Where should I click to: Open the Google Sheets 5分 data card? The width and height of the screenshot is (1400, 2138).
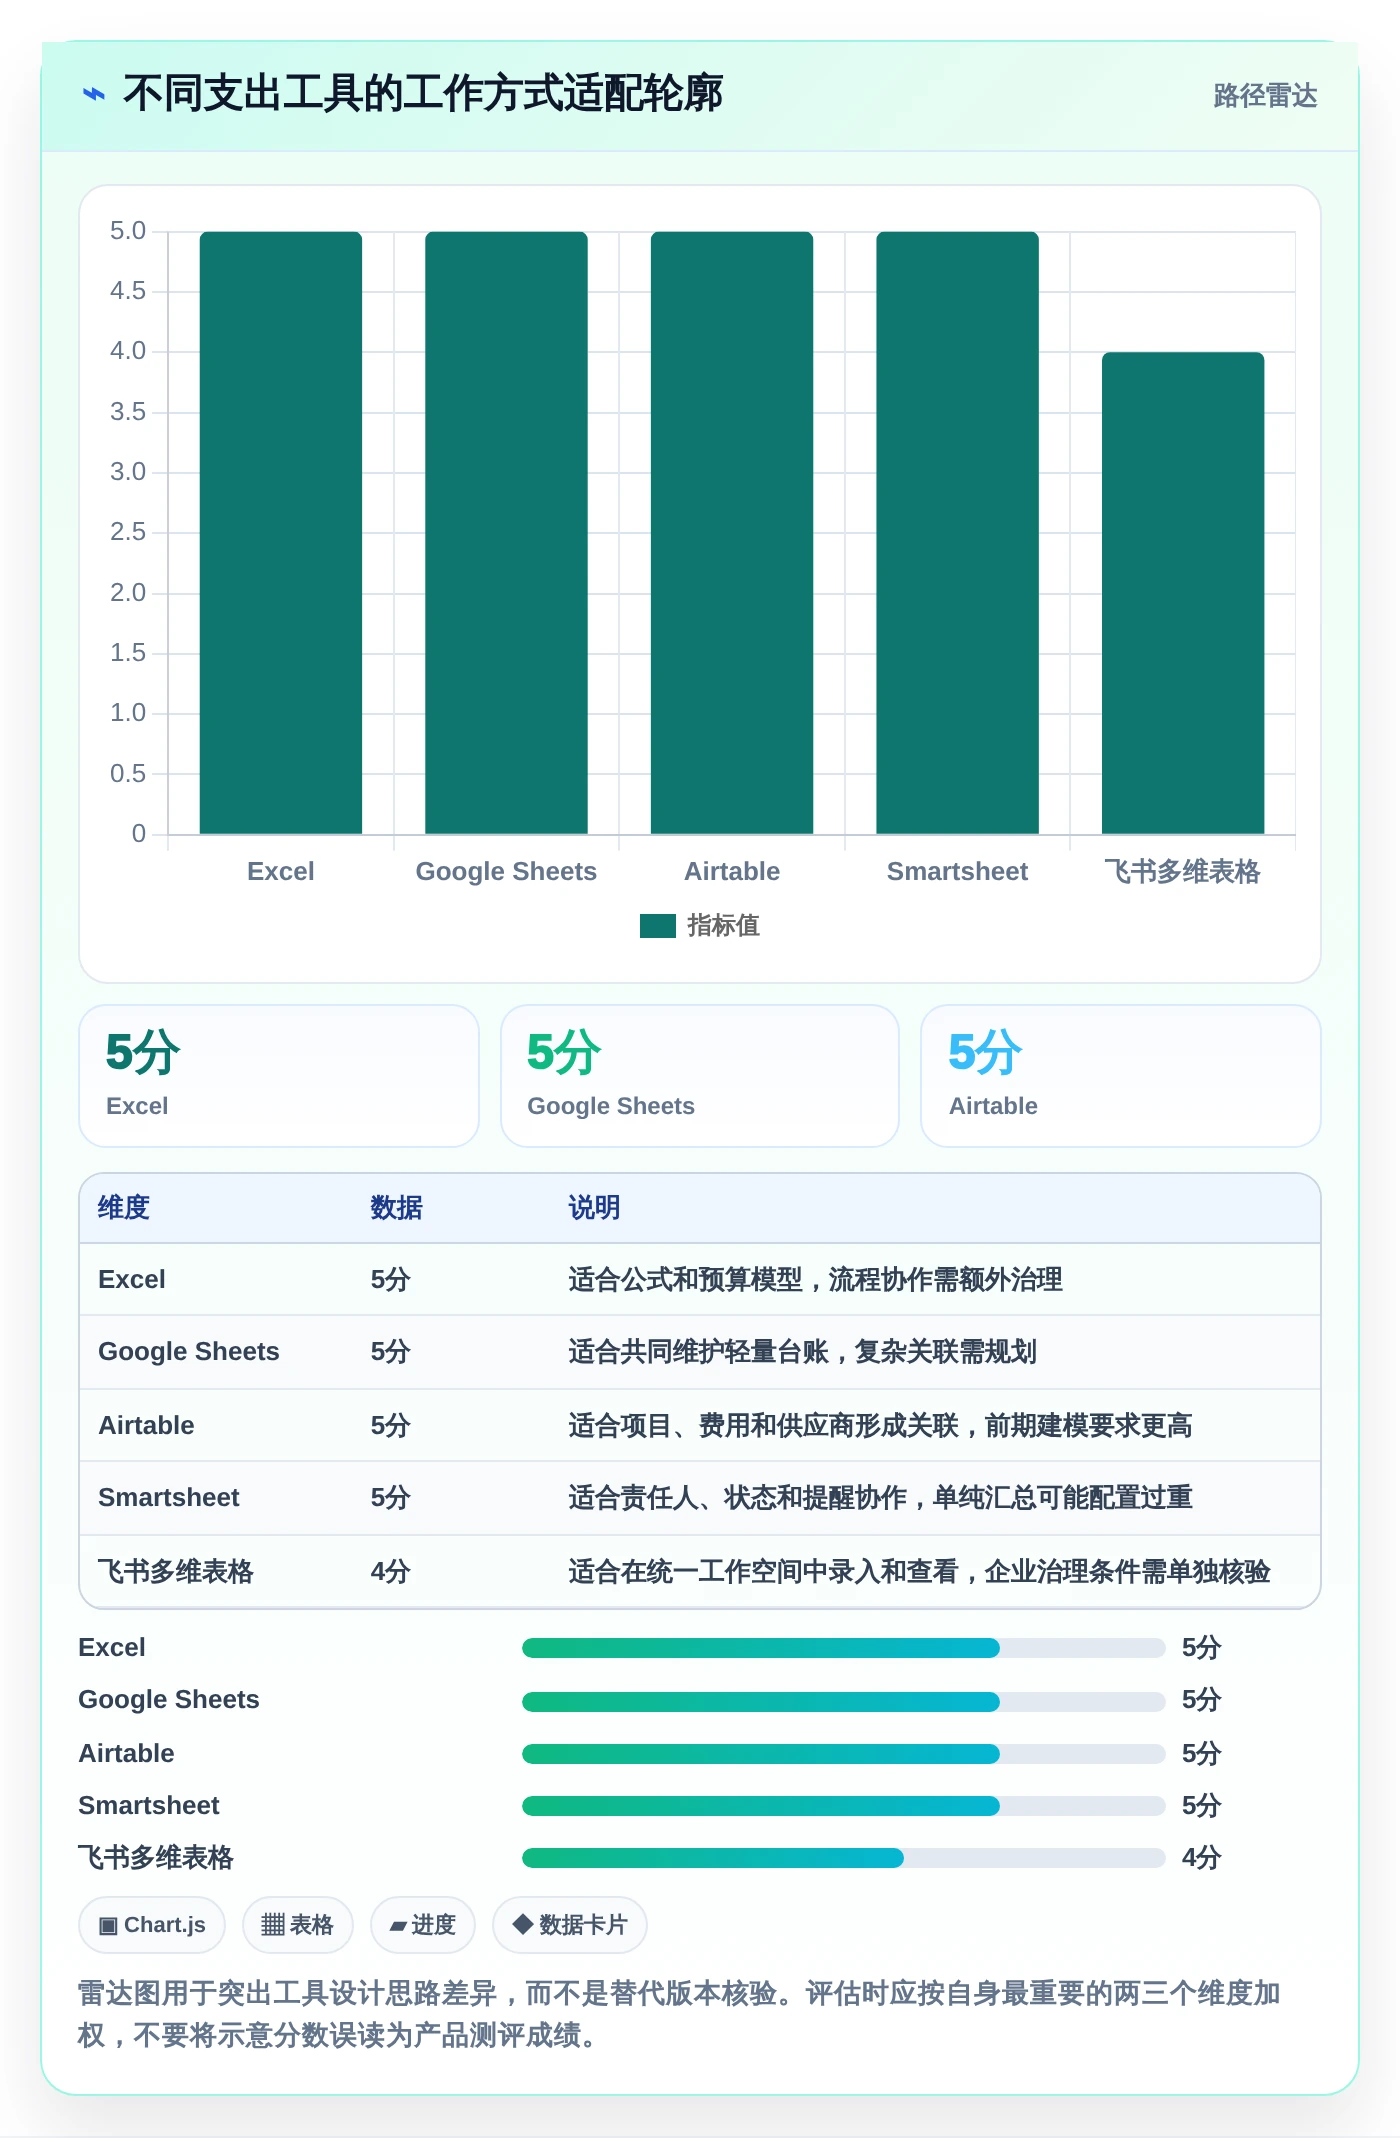point(700,1076)
